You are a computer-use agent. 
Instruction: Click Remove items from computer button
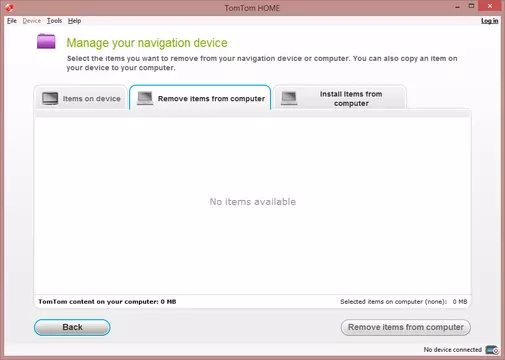(406, 327)
